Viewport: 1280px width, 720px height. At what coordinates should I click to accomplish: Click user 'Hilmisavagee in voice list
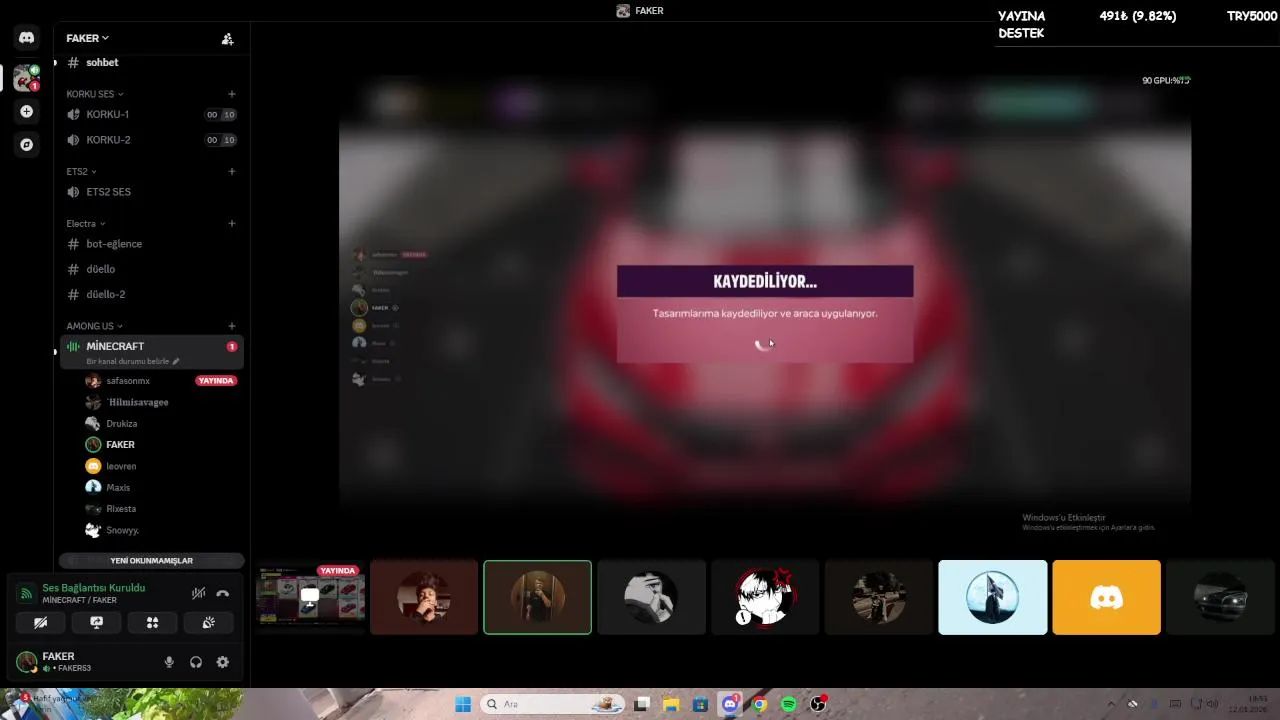pos(137,402)
